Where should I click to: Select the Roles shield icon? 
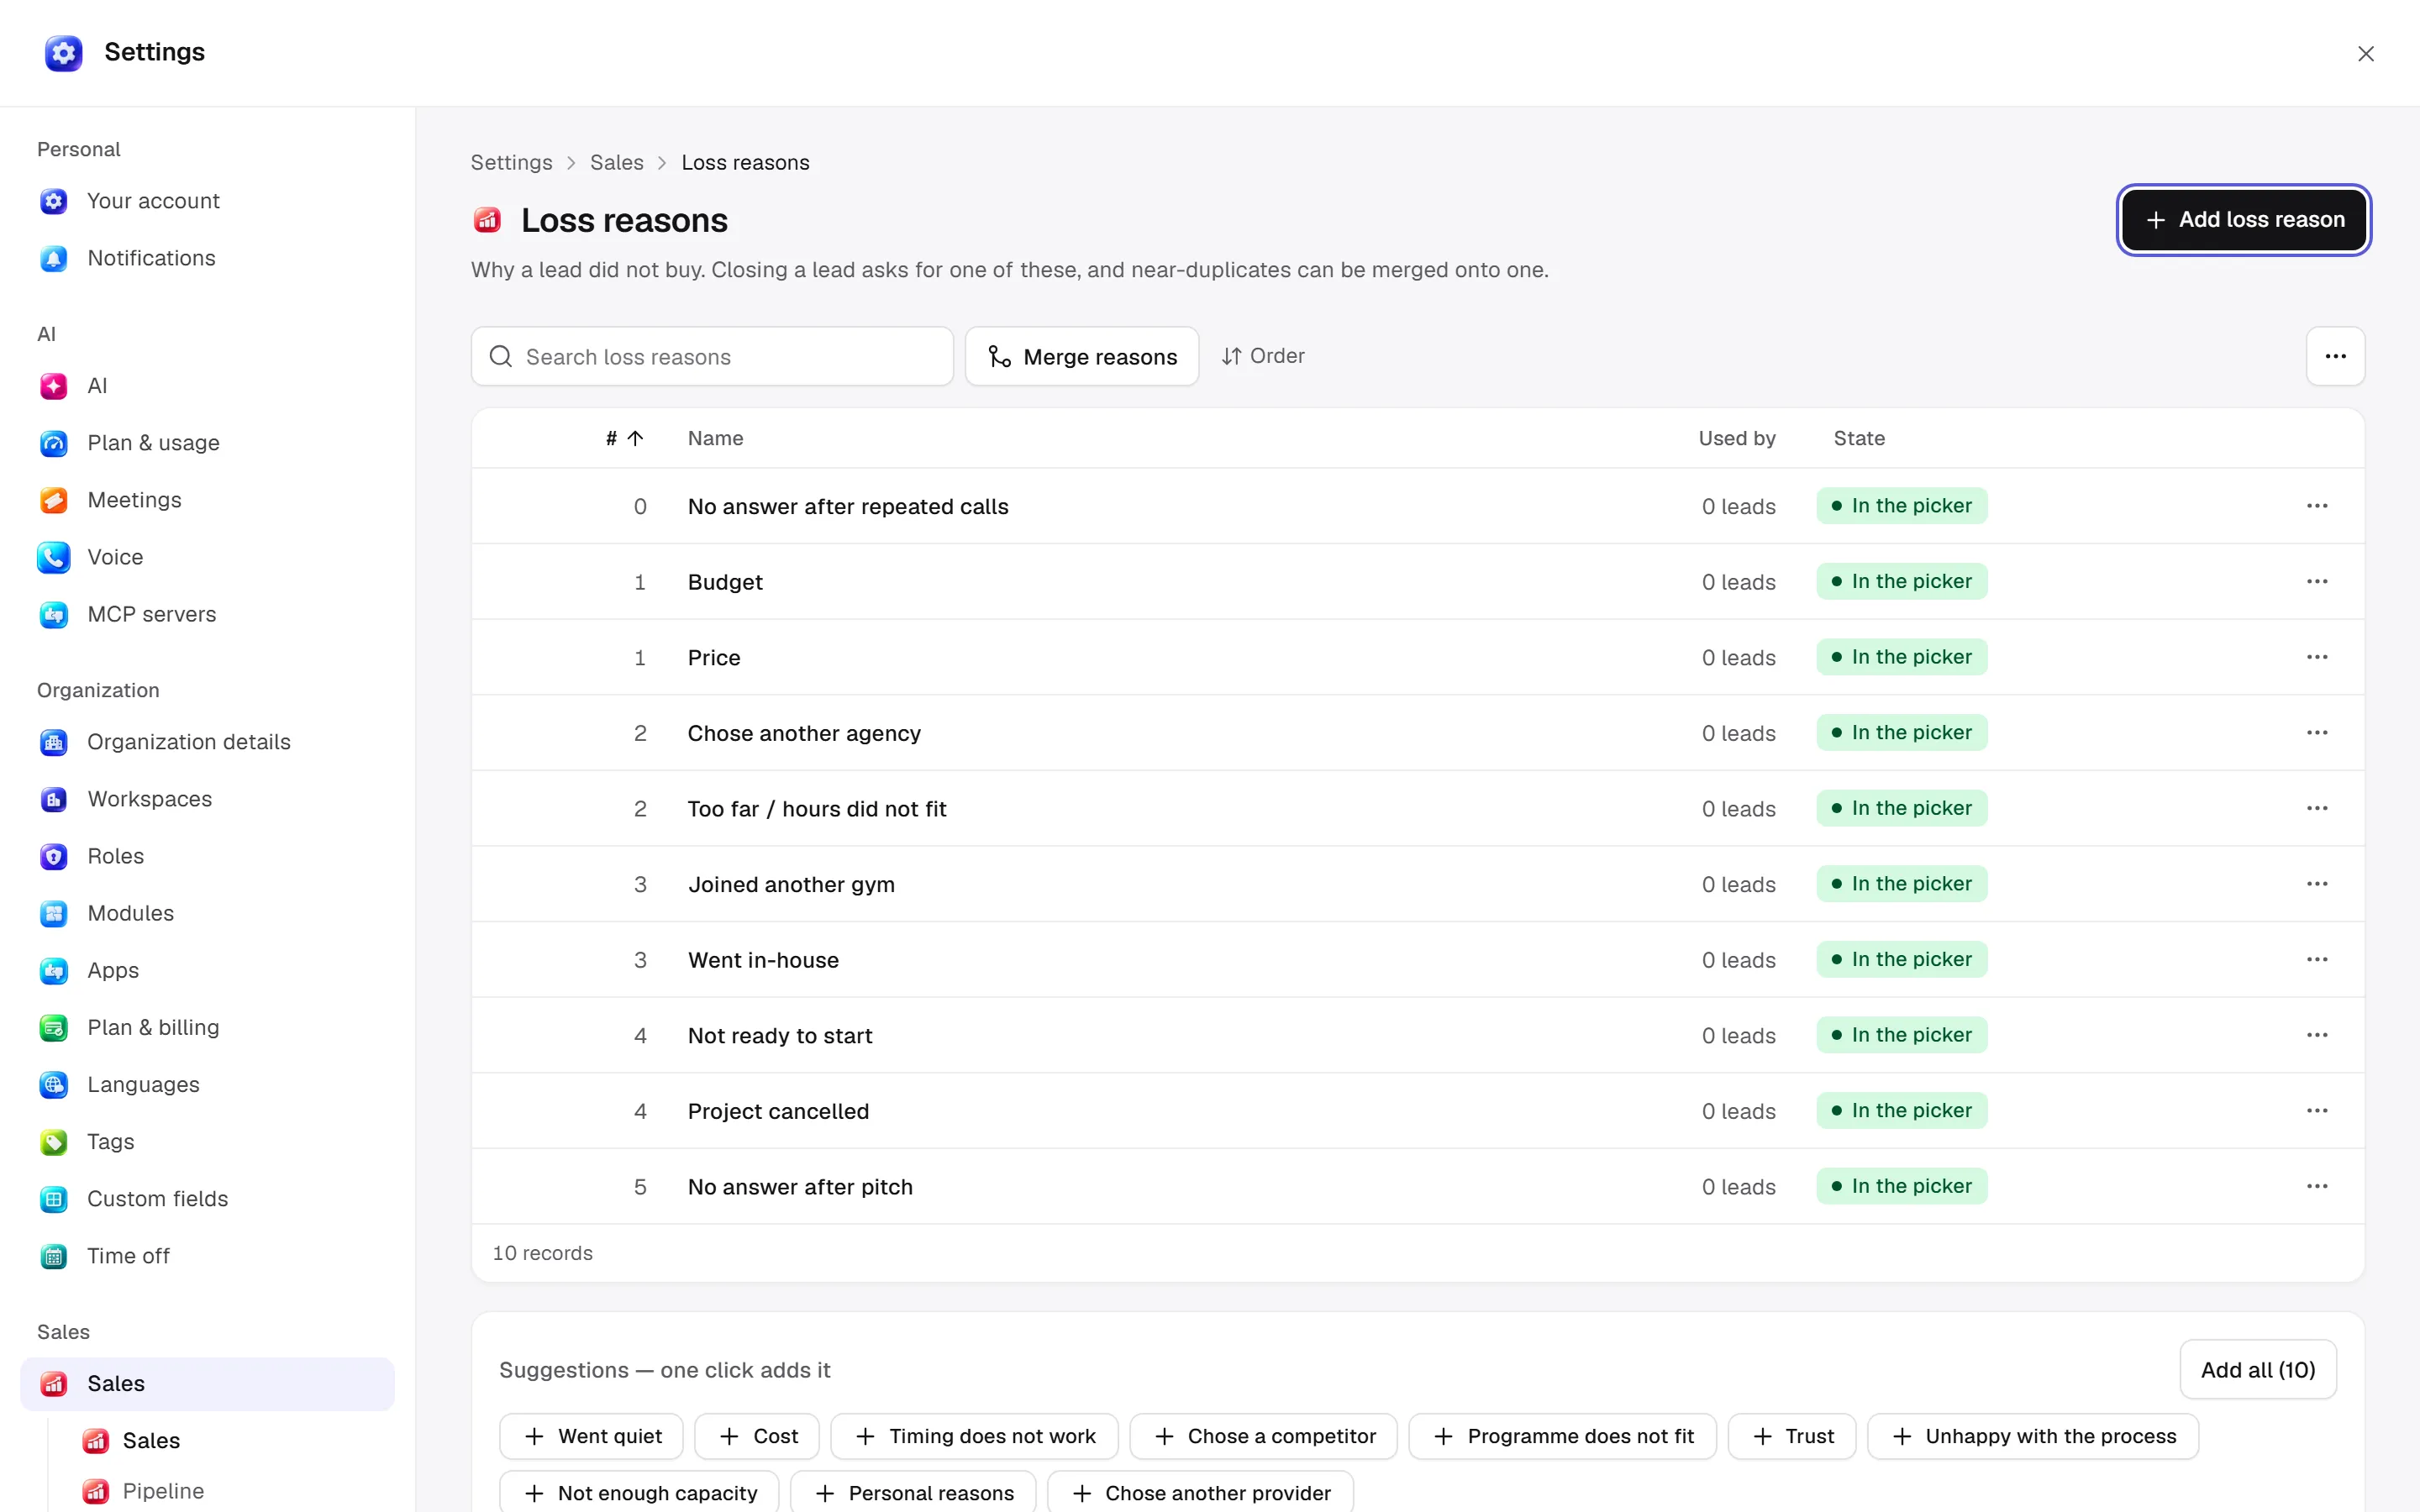(54, 856)
